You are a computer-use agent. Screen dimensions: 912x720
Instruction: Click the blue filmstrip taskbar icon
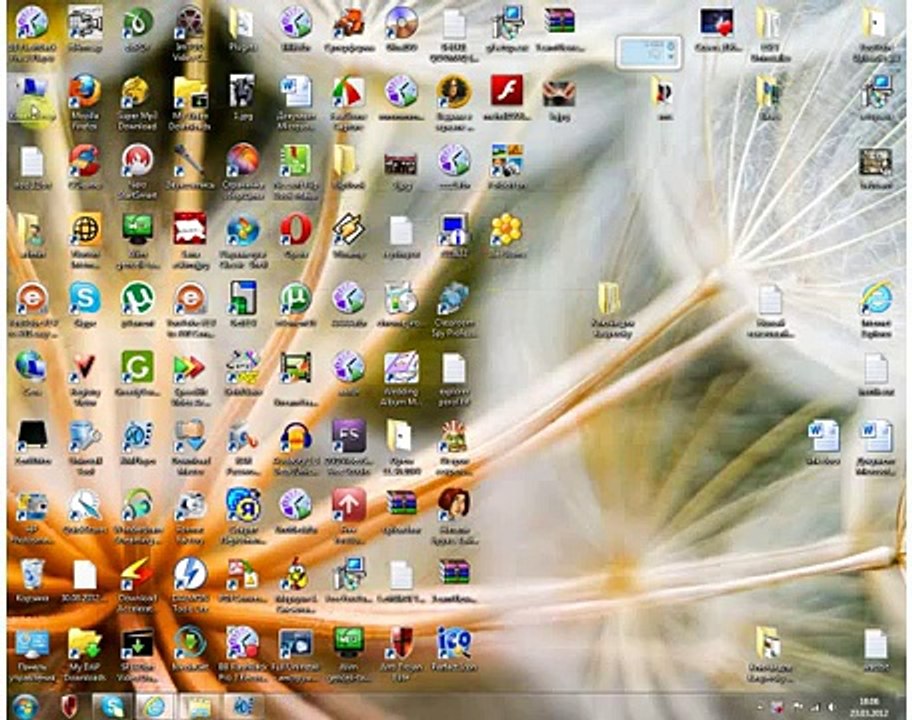click(242, 707)
